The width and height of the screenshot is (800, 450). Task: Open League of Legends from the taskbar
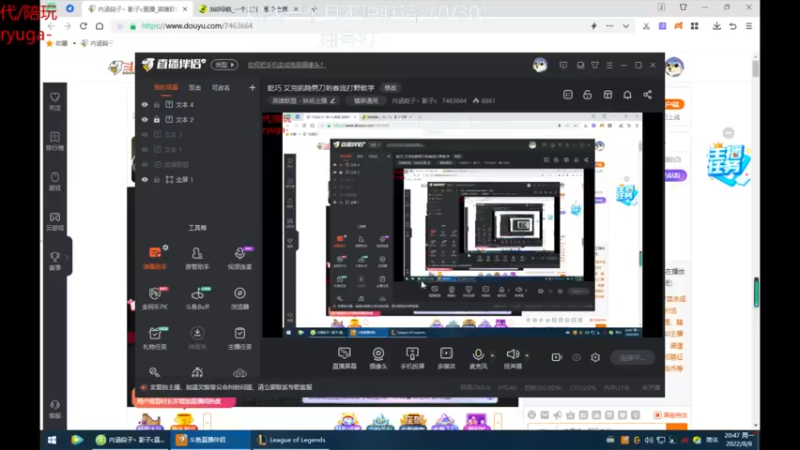coord(292,440)
